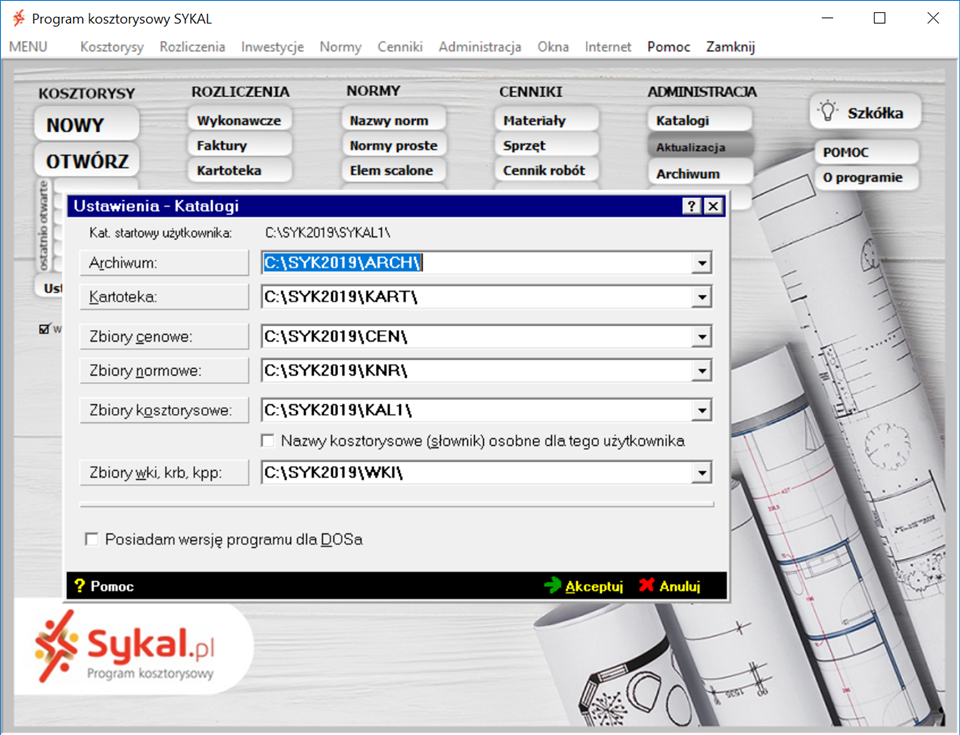Click the POMOC button on right panel
This screenshot has height=735, width=960.
[867, 152]
